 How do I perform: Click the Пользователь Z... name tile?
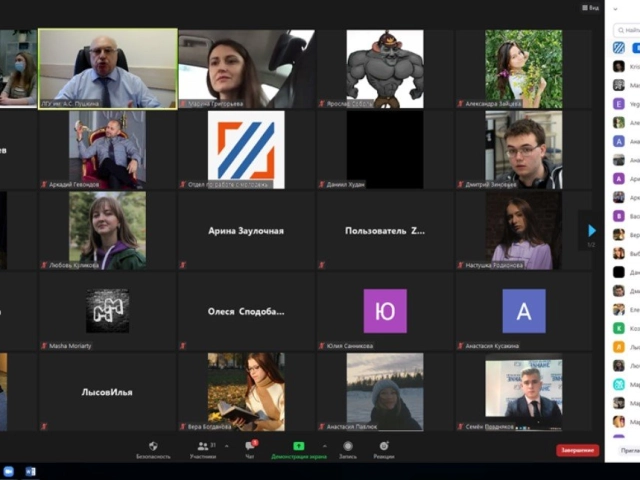click(x=385, y=231)
